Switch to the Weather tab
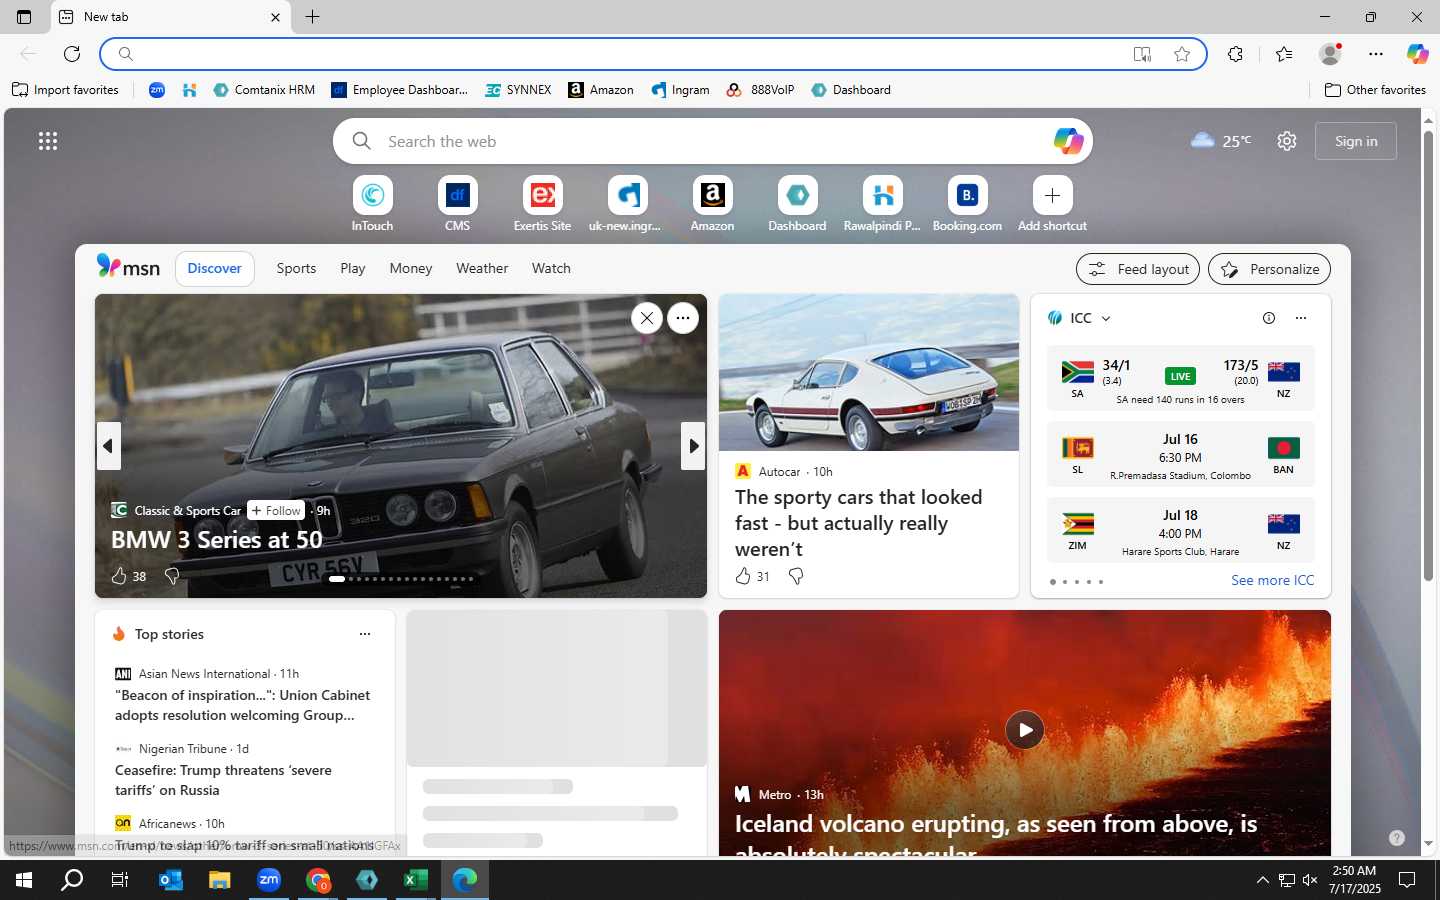The image size is (1440, 900). 482,268
